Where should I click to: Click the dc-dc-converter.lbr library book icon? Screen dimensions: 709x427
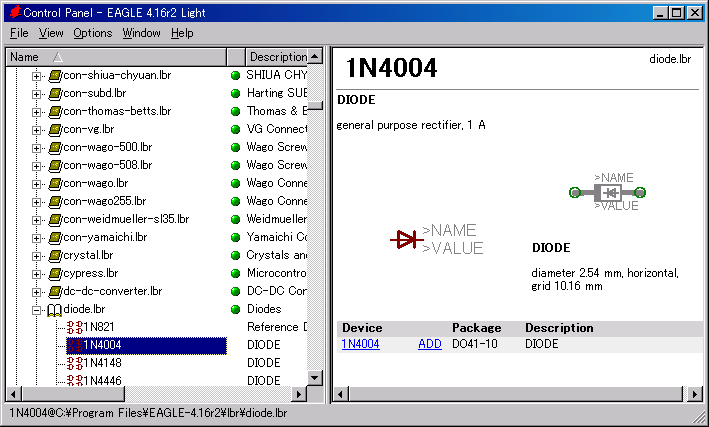point(55,291)
